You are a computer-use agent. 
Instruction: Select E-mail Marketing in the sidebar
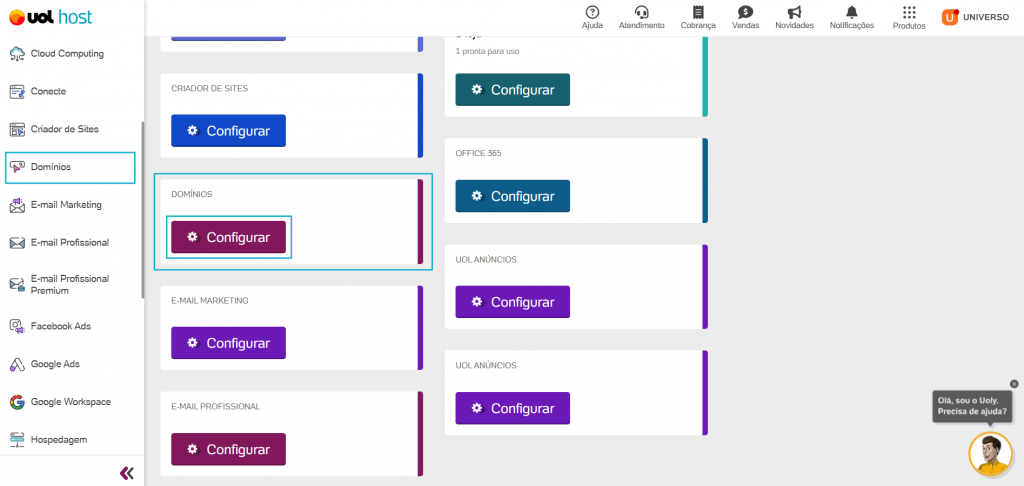[66, 205]
